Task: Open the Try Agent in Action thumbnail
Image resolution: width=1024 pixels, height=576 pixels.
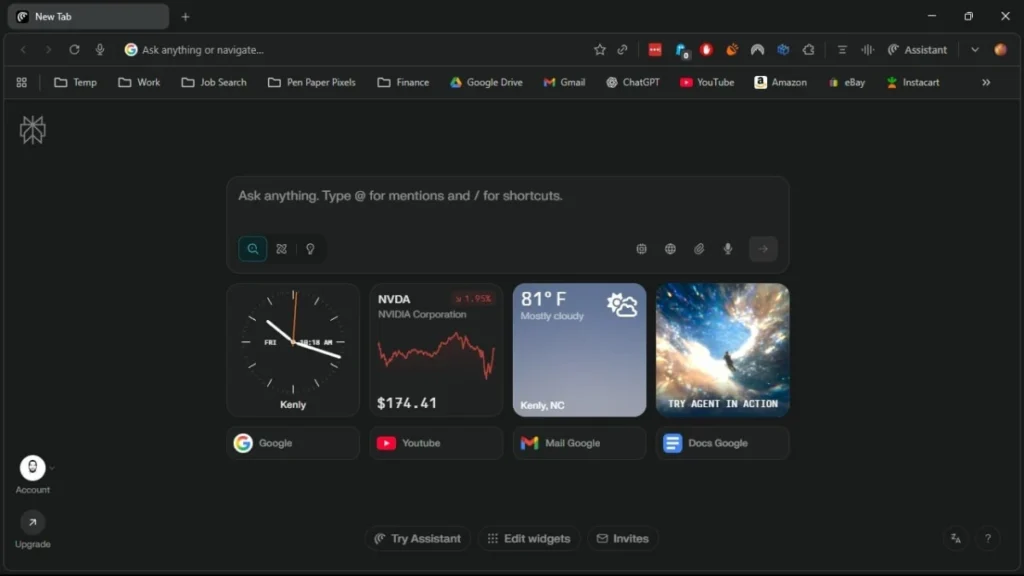Action: pyautogui.click(x=722, y=349)
